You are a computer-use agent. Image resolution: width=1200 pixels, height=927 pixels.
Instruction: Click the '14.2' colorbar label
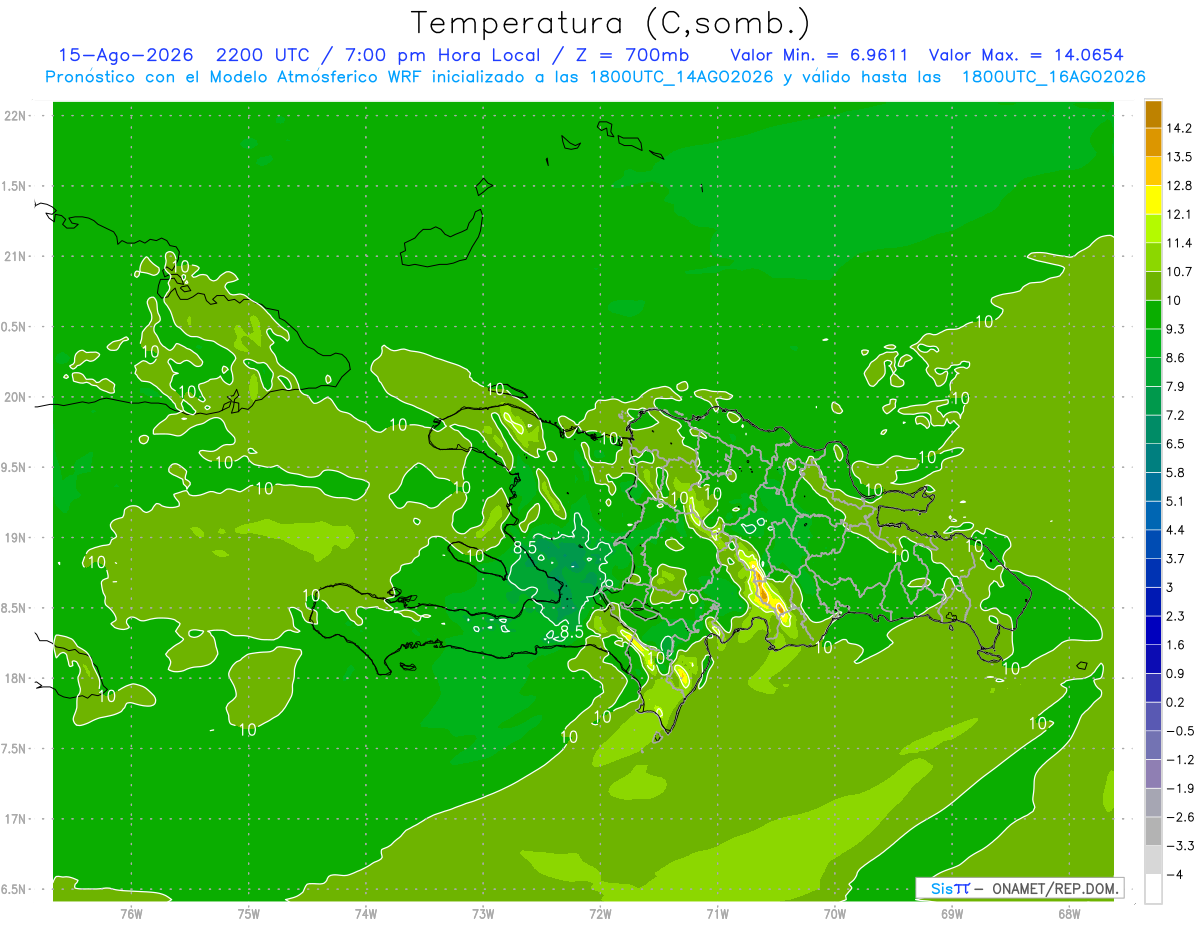click(1179, 128)
